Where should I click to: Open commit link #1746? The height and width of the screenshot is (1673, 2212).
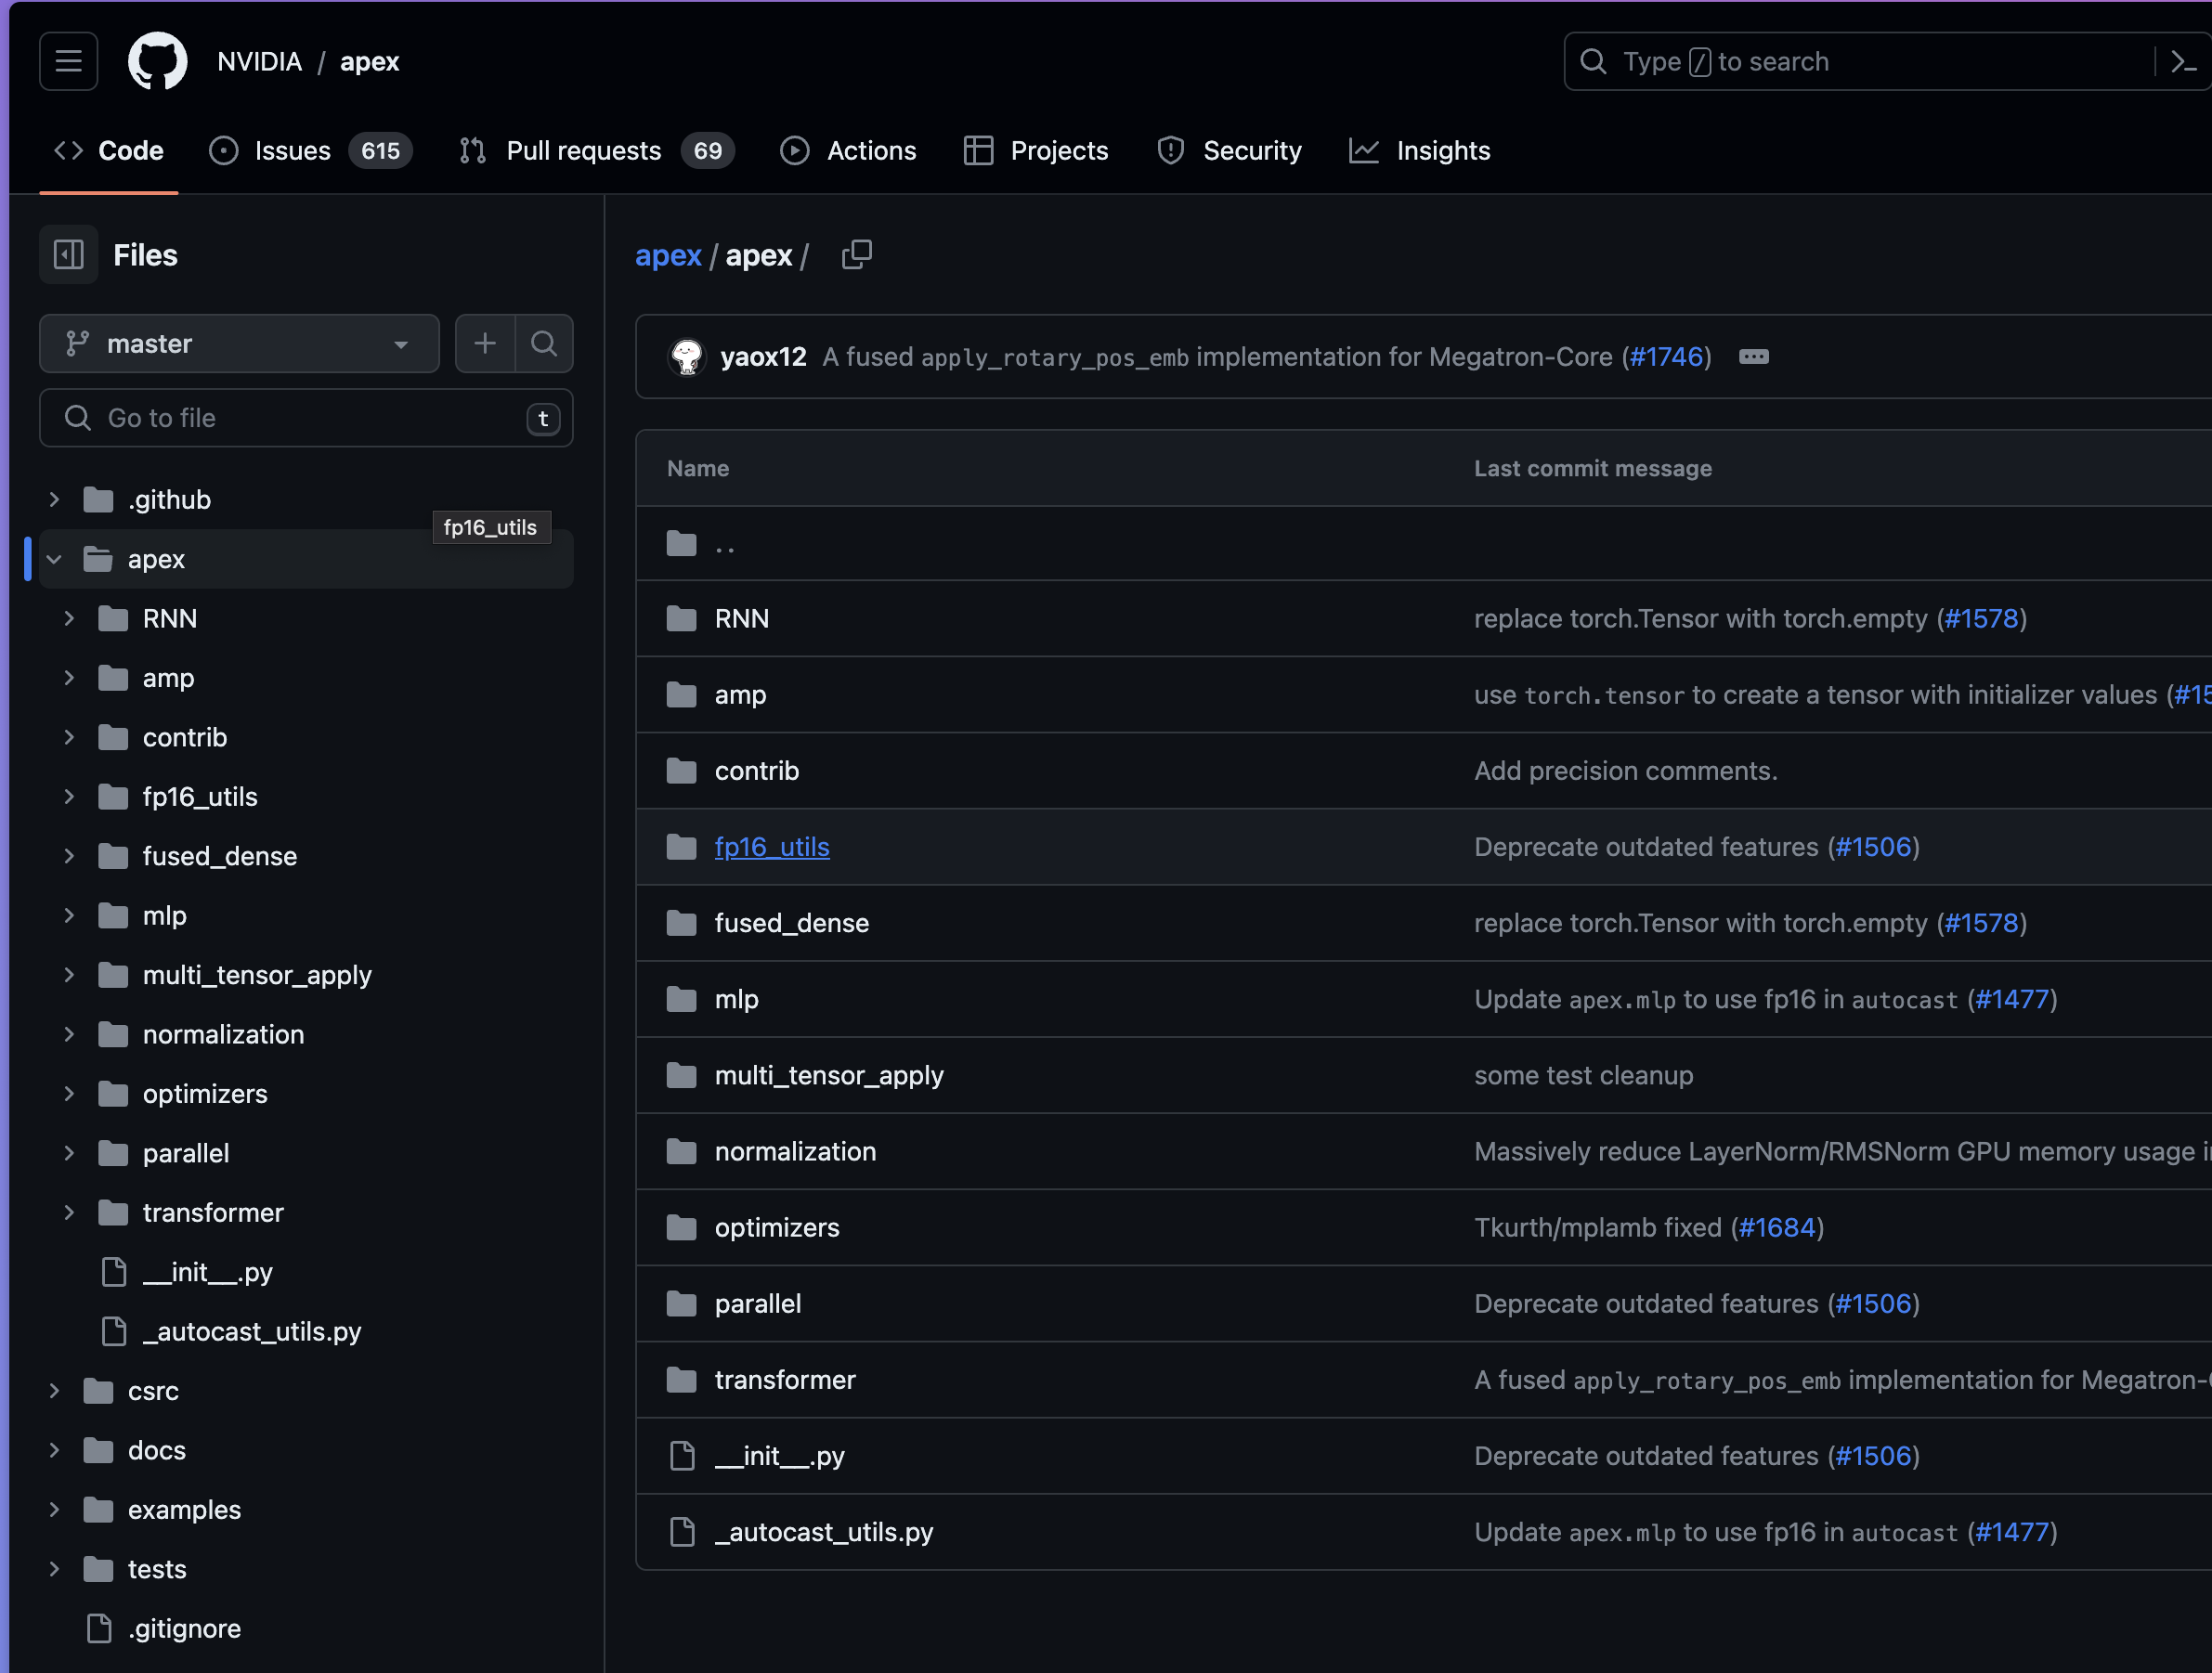point(1666,357)
